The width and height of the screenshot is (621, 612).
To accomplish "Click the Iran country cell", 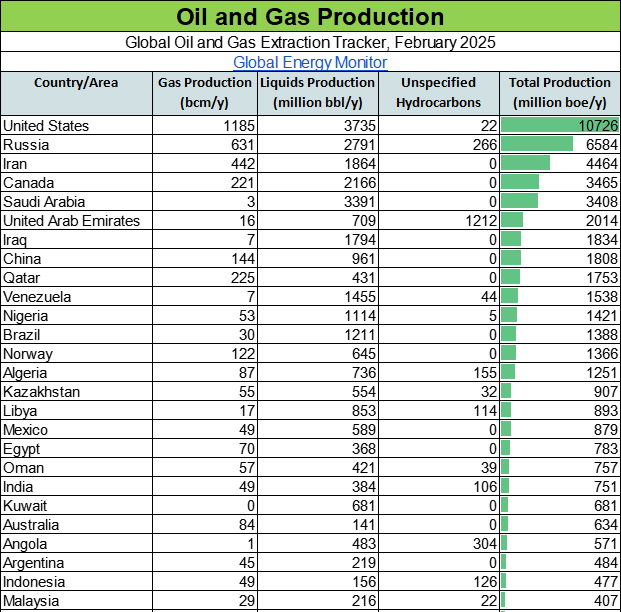I will pyautogui.click(x=76, y=164).
